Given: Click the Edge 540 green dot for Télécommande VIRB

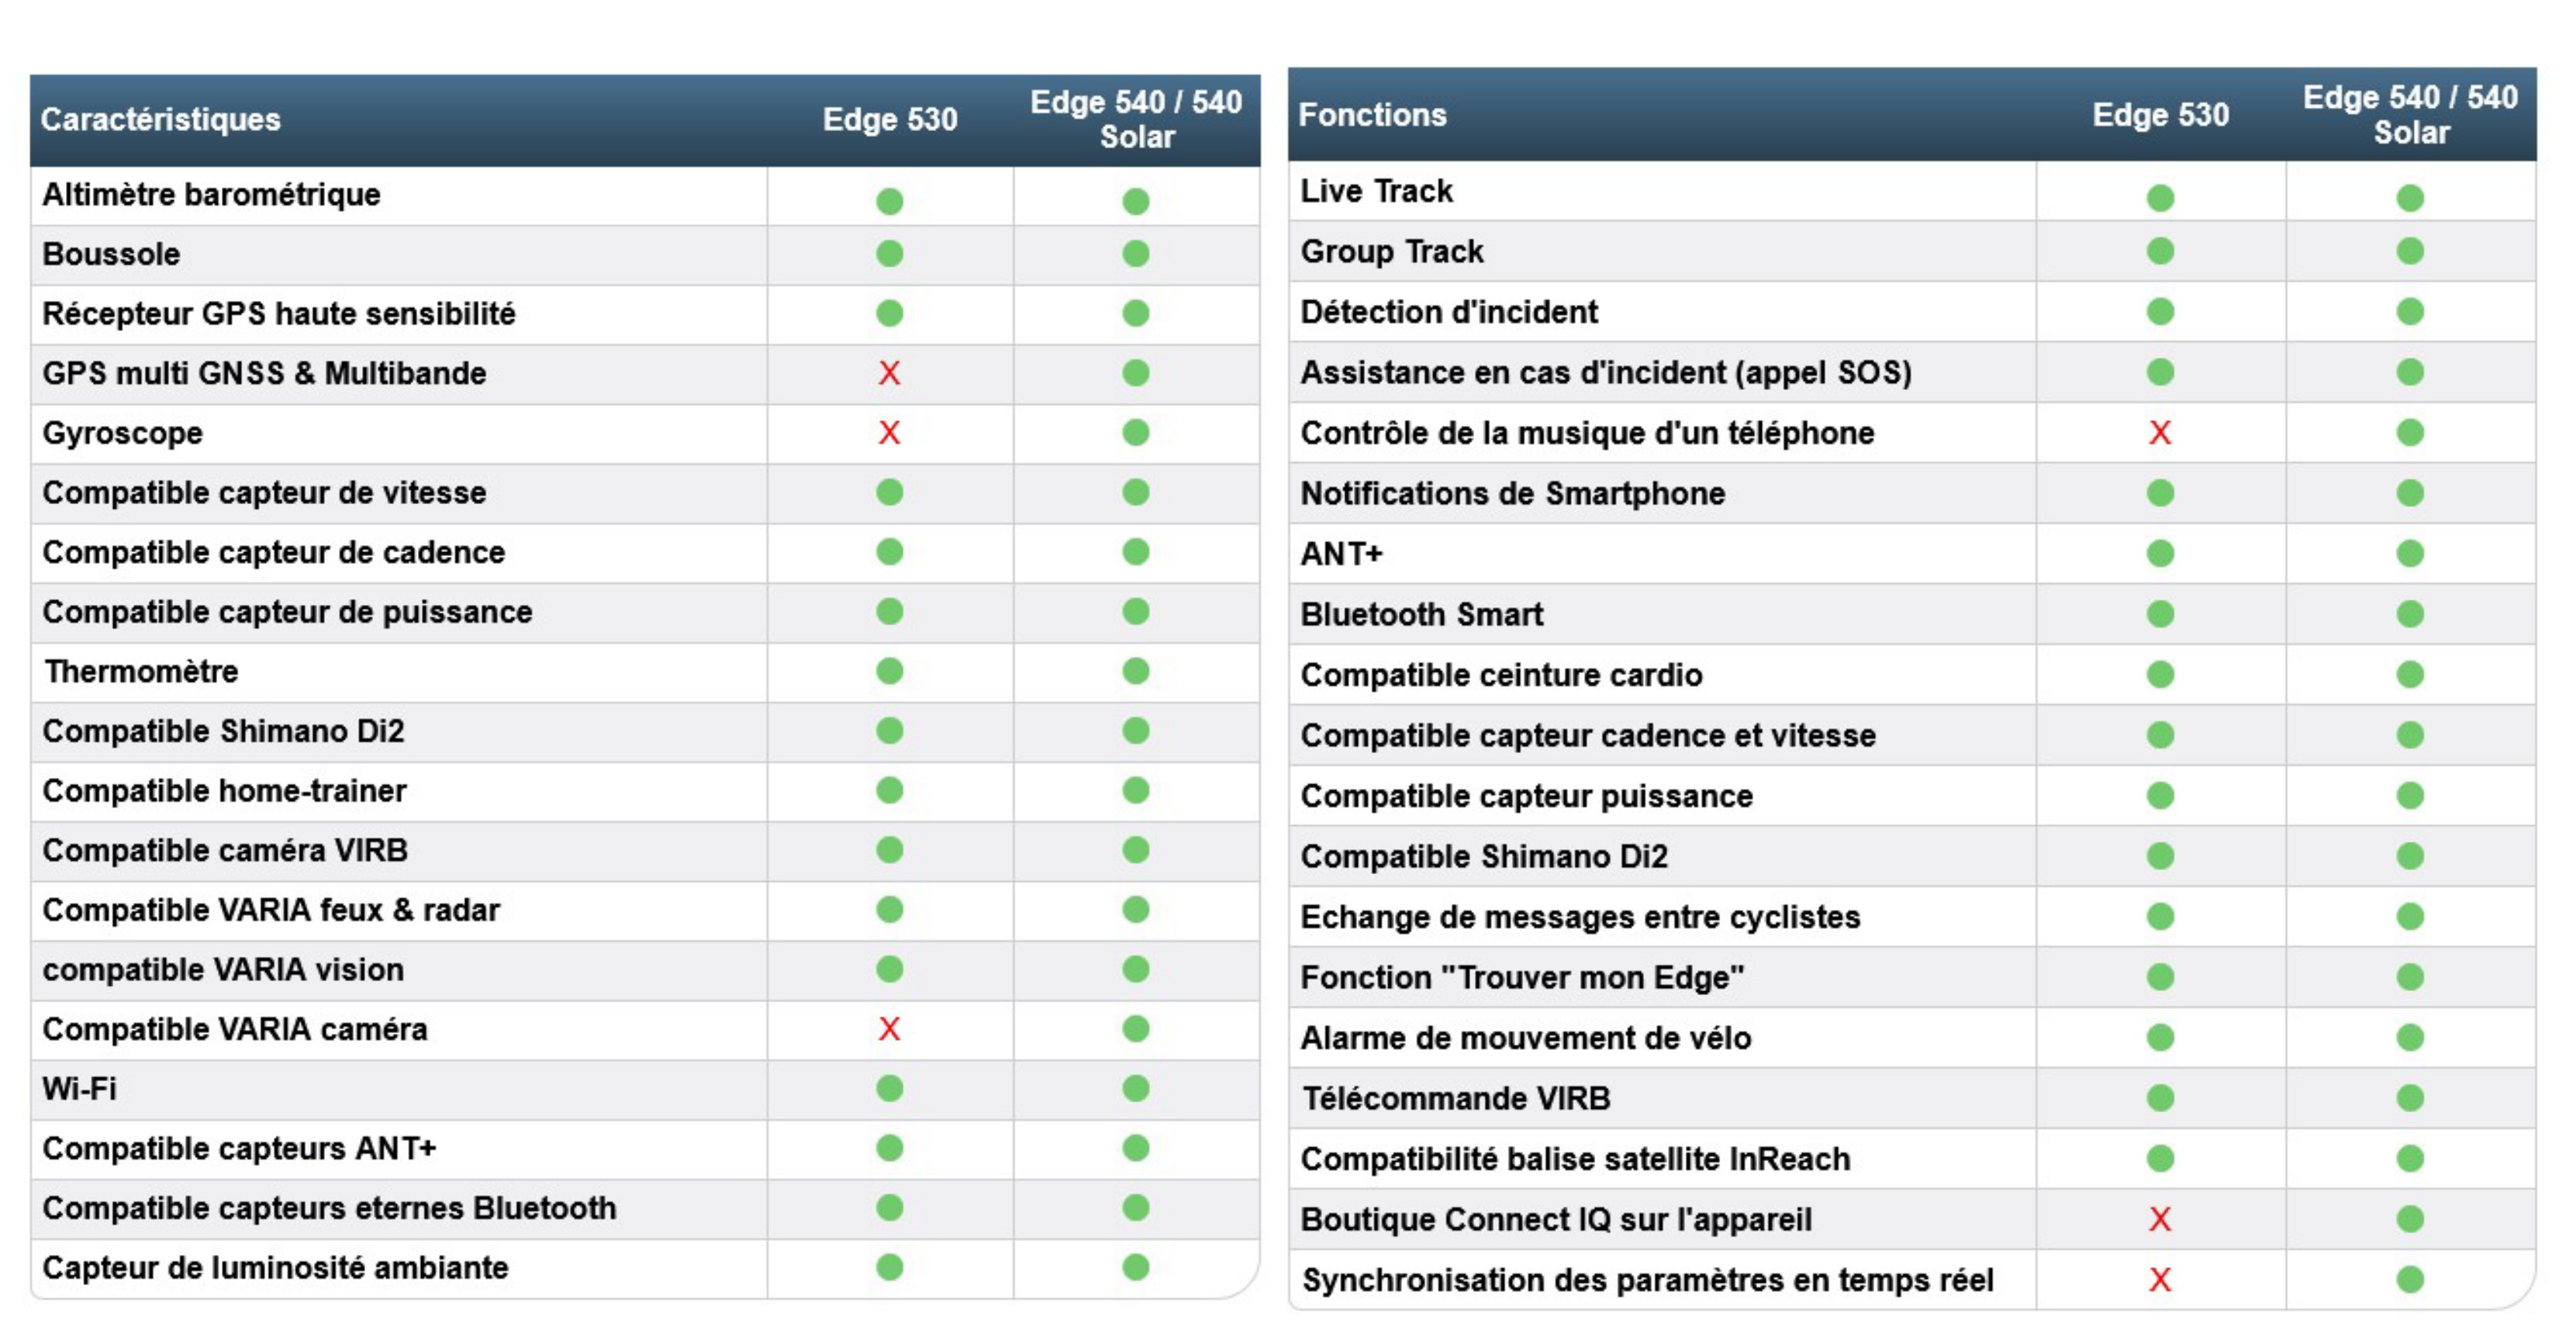Looking at the screenshot, I should [x=2410, y=1098].
